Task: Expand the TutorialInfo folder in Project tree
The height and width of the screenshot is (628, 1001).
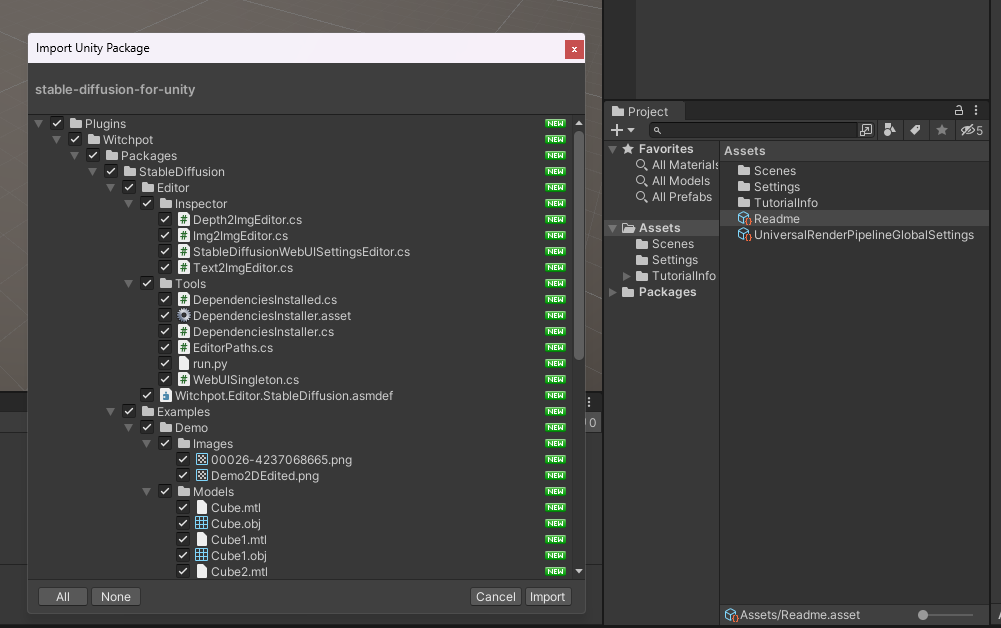Action: (x=627, y=276)
